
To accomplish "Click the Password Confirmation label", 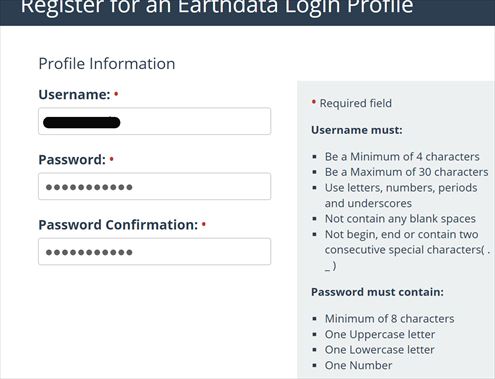I will pyautogui.click(x=118, y=225).
